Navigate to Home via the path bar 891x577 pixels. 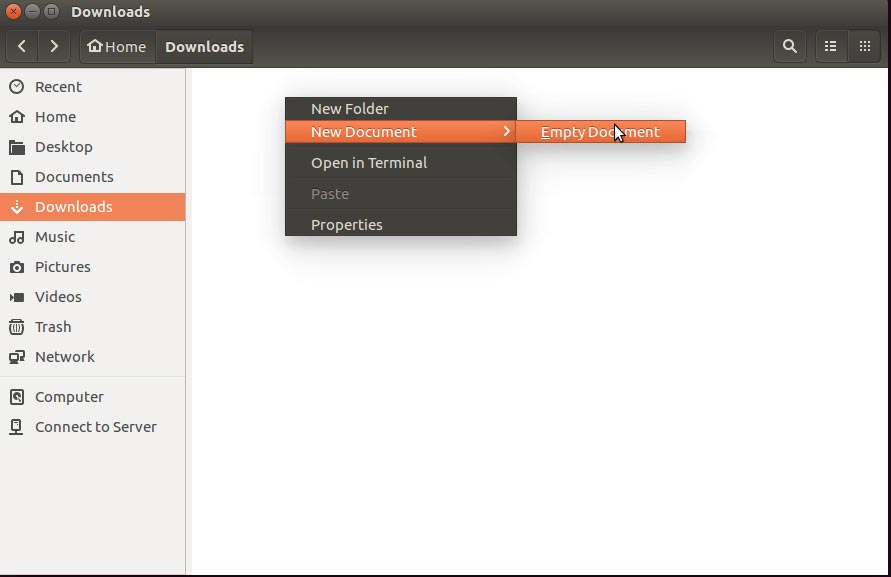coord(117,46)
